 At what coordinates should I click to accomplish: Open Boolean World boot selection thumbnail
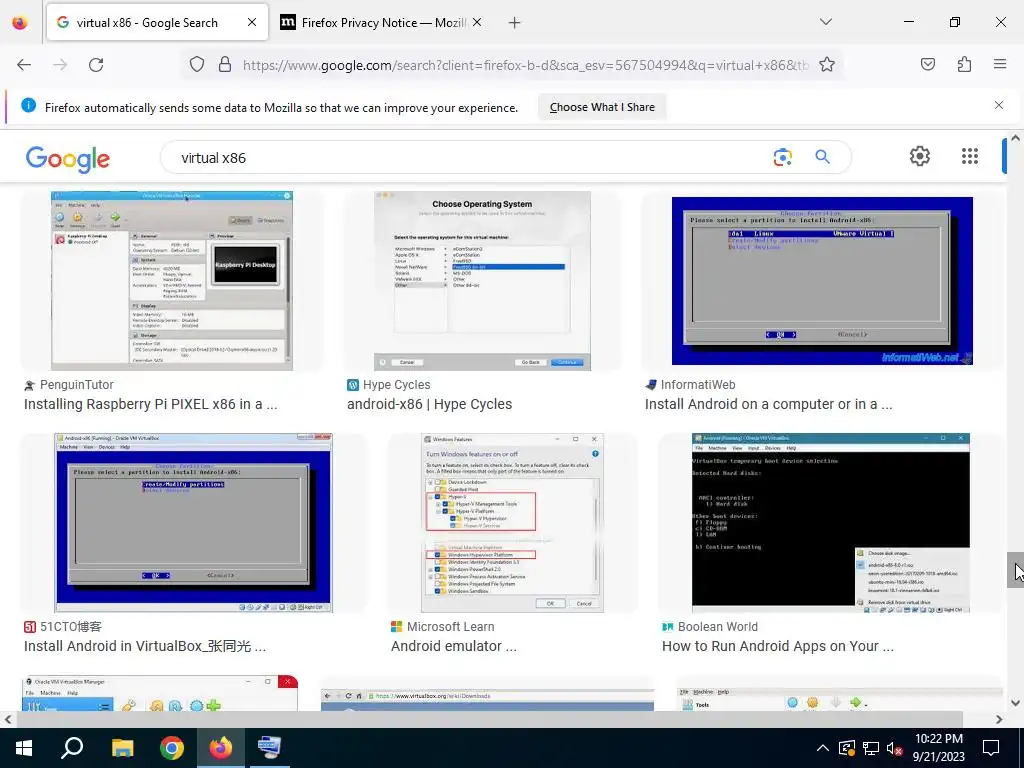coord(831,522)
